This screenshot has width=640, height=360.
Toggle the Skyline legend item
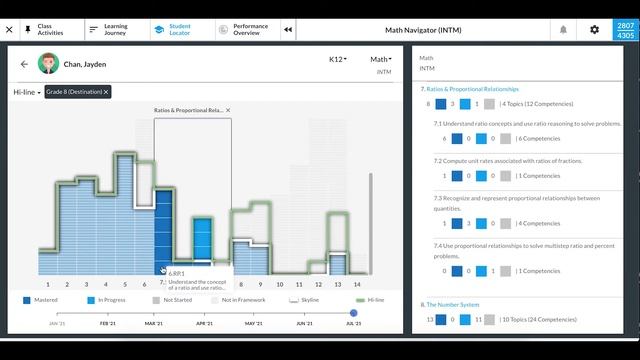[x=304, y=300]
